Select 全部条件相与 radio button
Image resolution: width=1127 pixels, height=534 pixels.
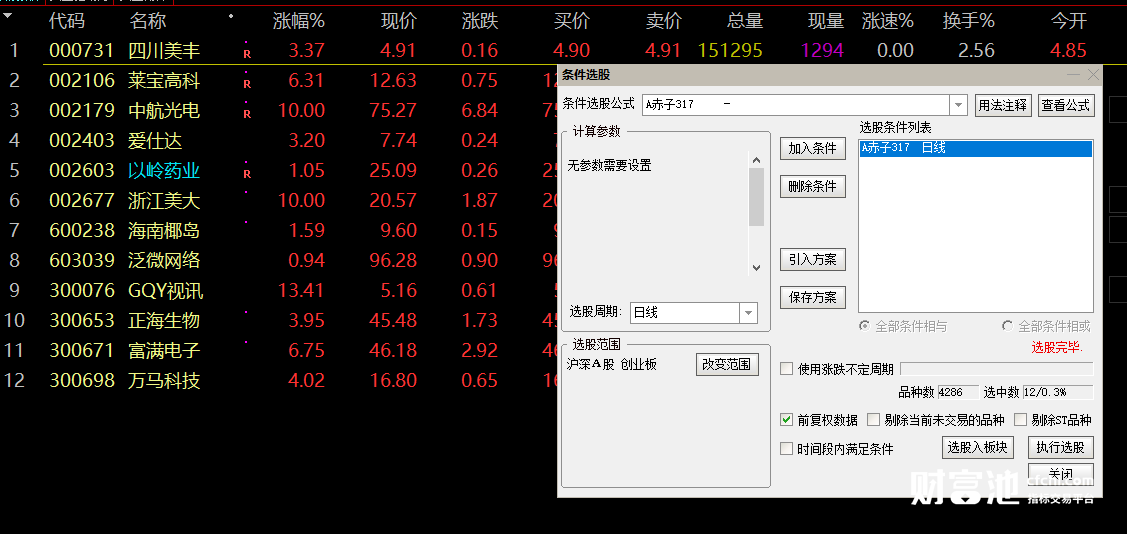(x=865, y=326)
